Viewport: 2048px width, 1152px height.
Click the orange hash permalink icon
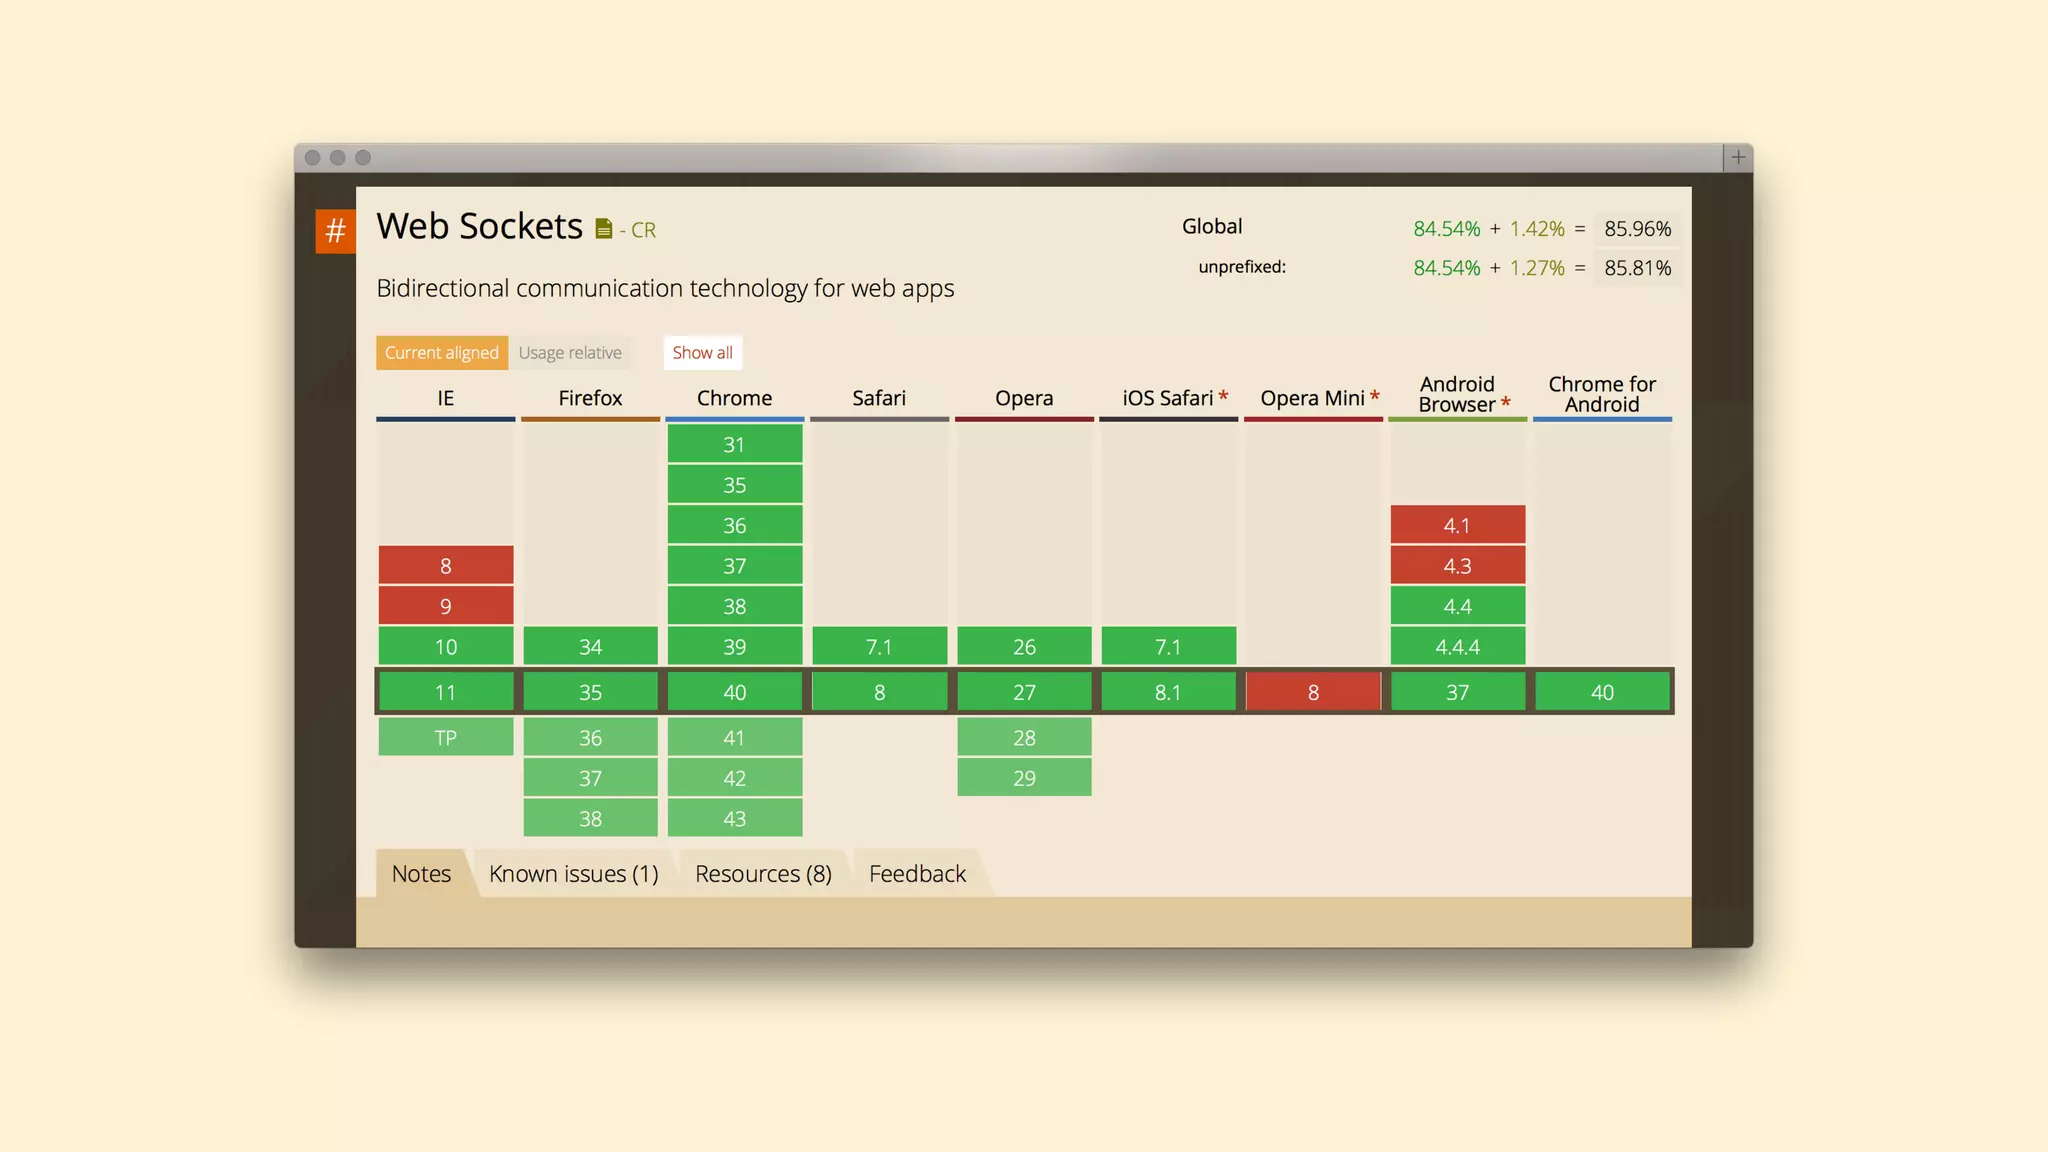(335, 231)
